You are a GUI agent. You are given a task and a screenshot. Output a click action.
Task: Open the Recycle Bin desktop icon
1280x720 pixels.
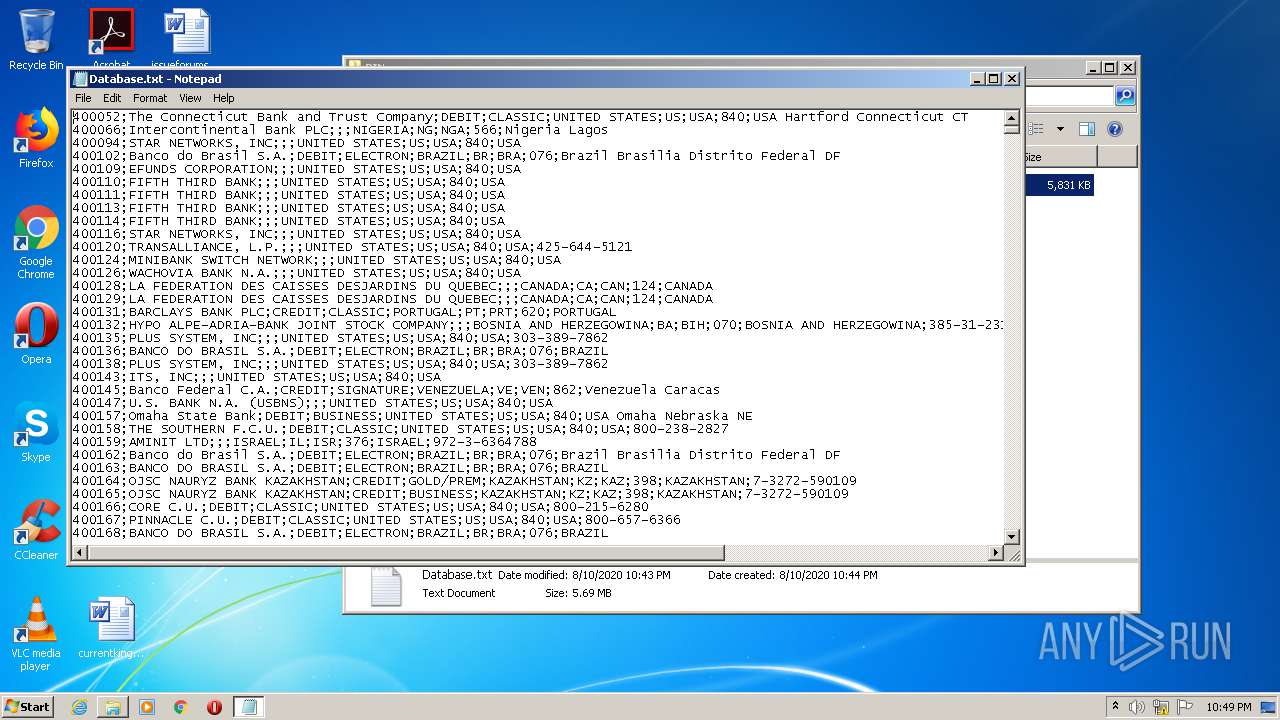point(36,40)
